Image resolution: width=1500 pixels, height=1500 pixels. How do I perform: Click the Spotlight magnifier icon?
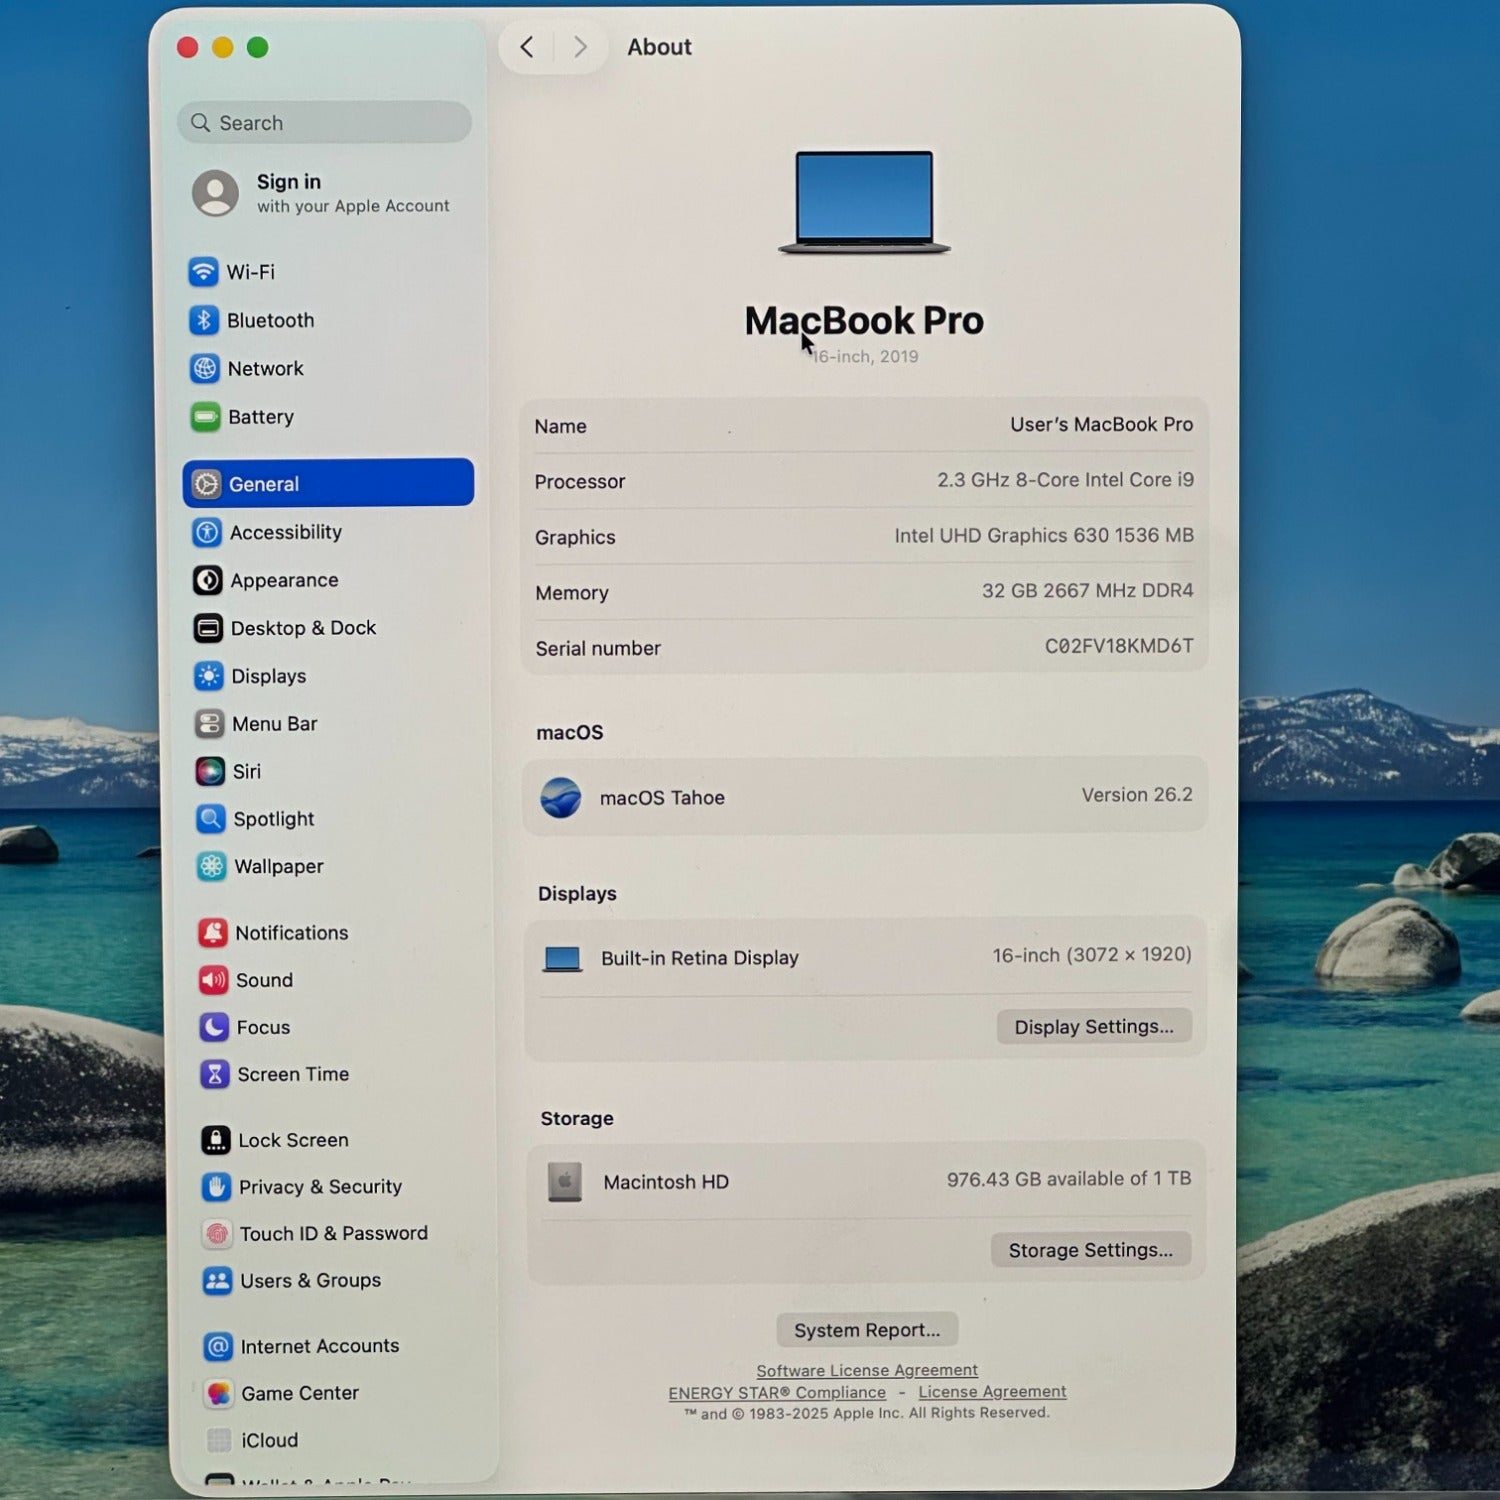point(210,819)
